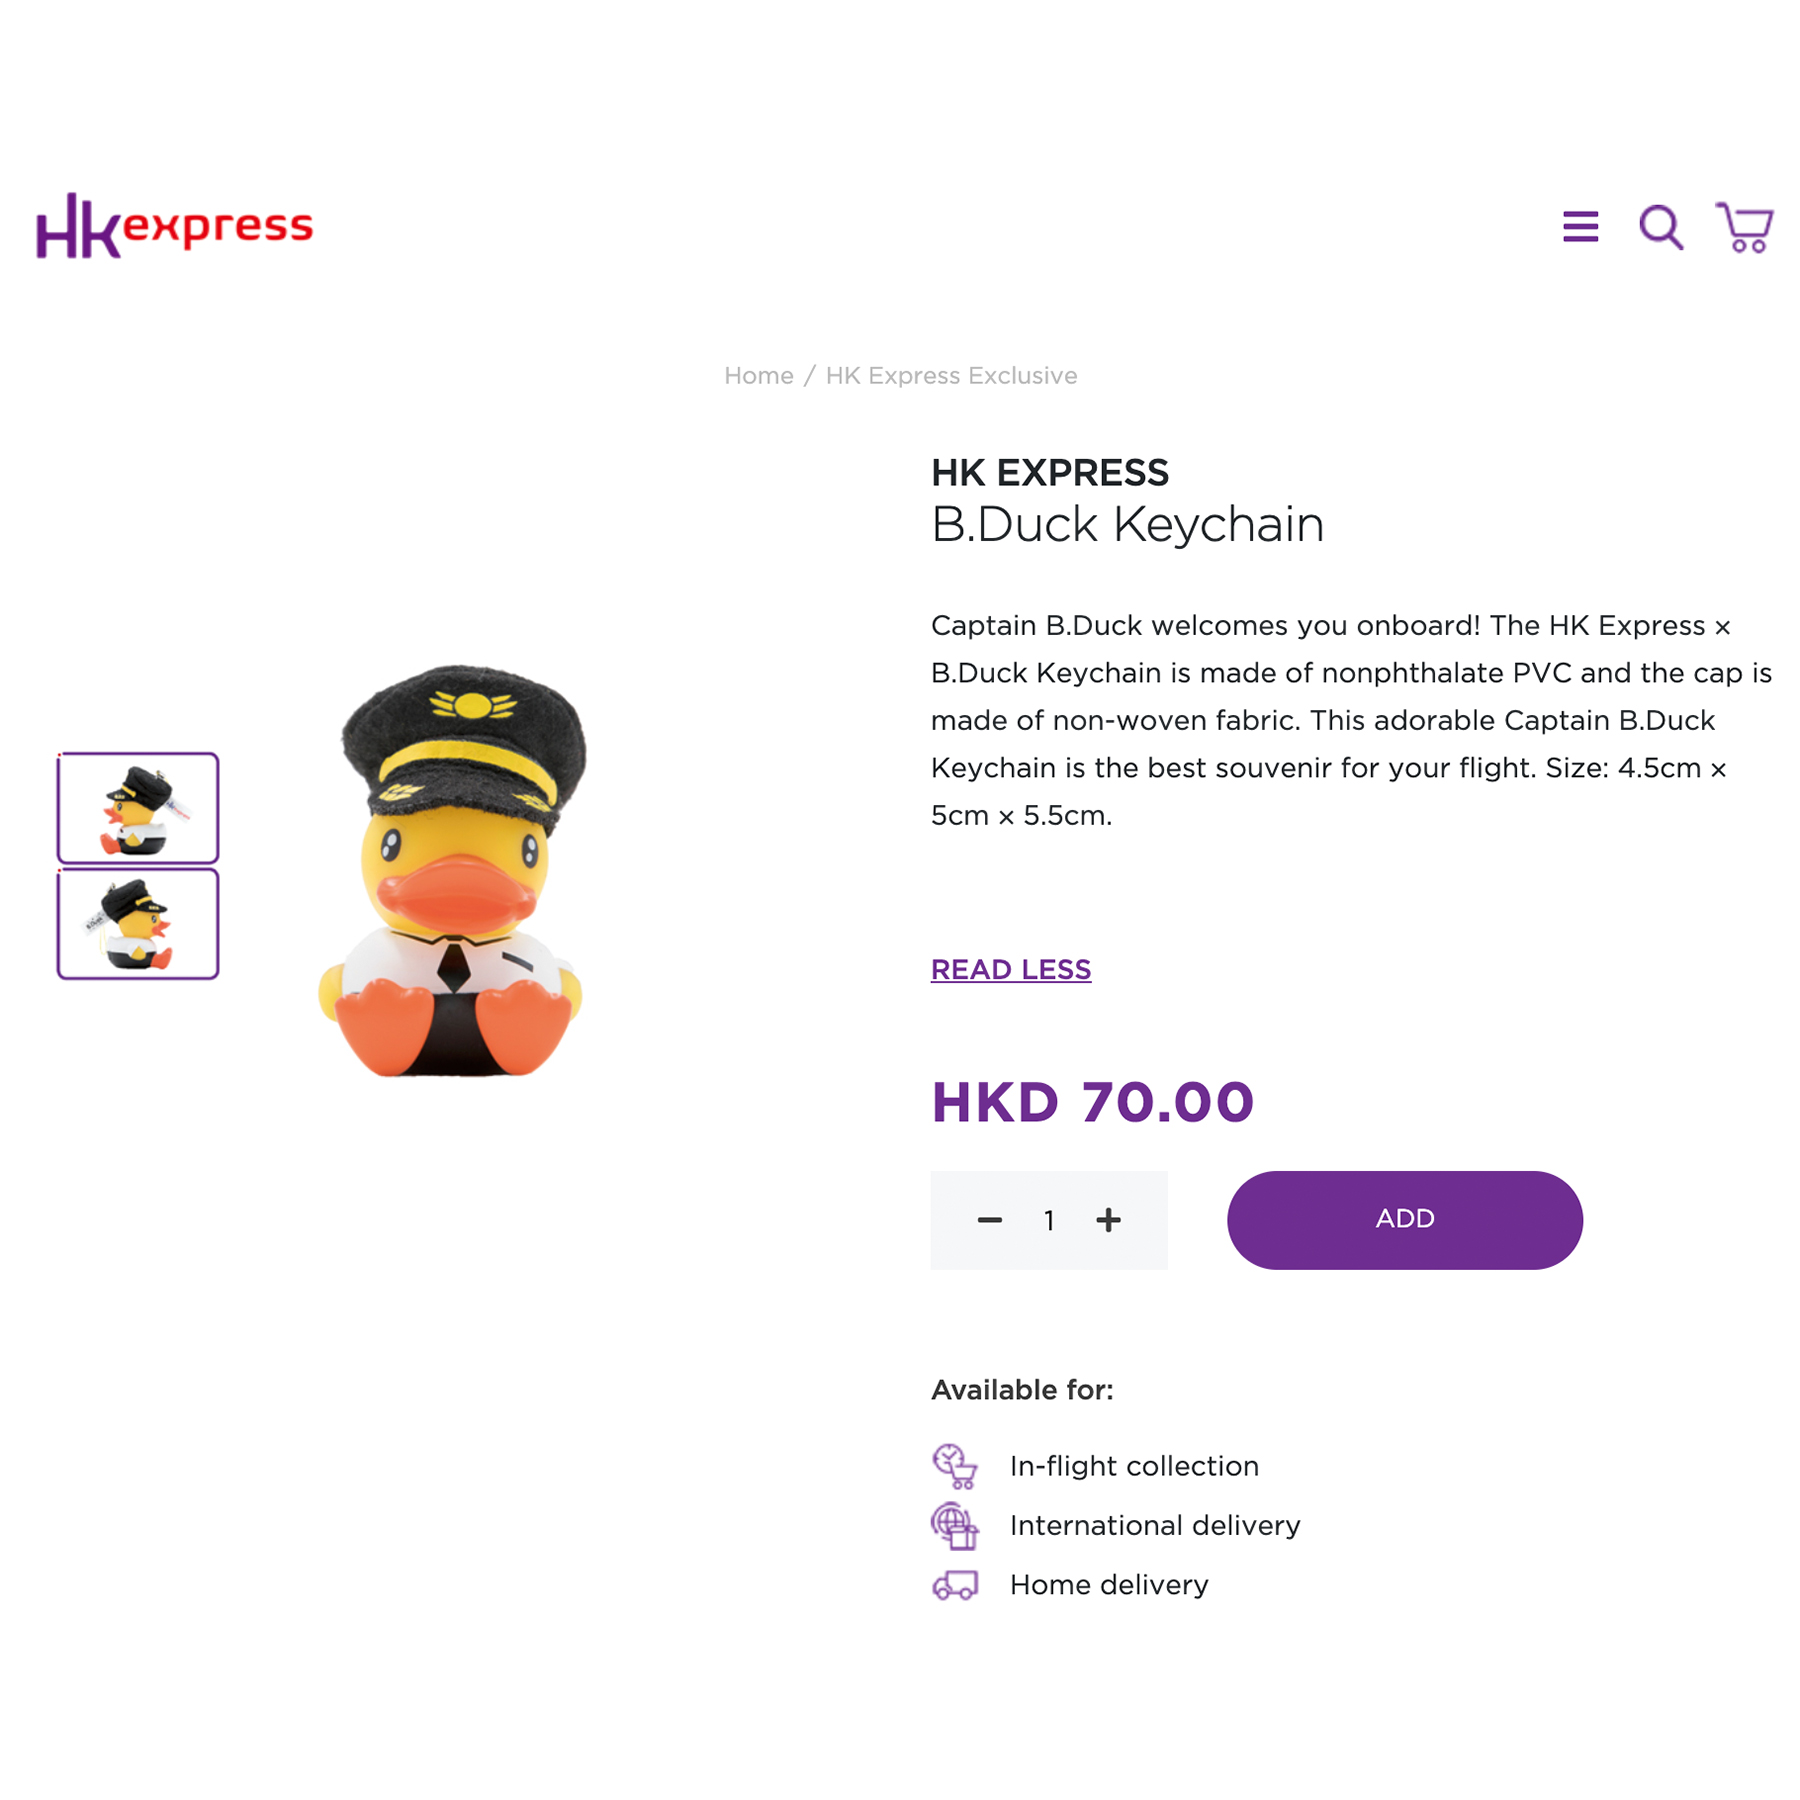Increase quantity with the plus button

1108,1220
